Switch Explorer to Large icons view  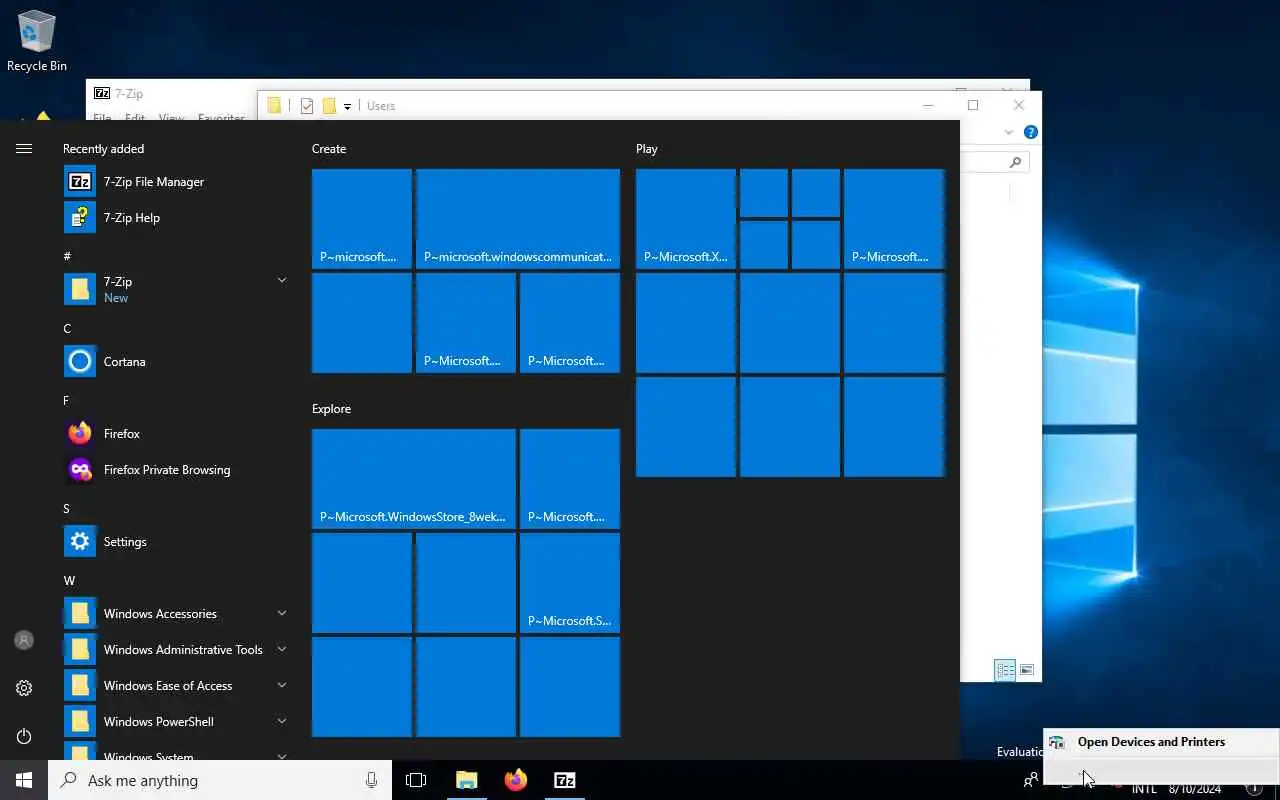[x=1026, y=670]
